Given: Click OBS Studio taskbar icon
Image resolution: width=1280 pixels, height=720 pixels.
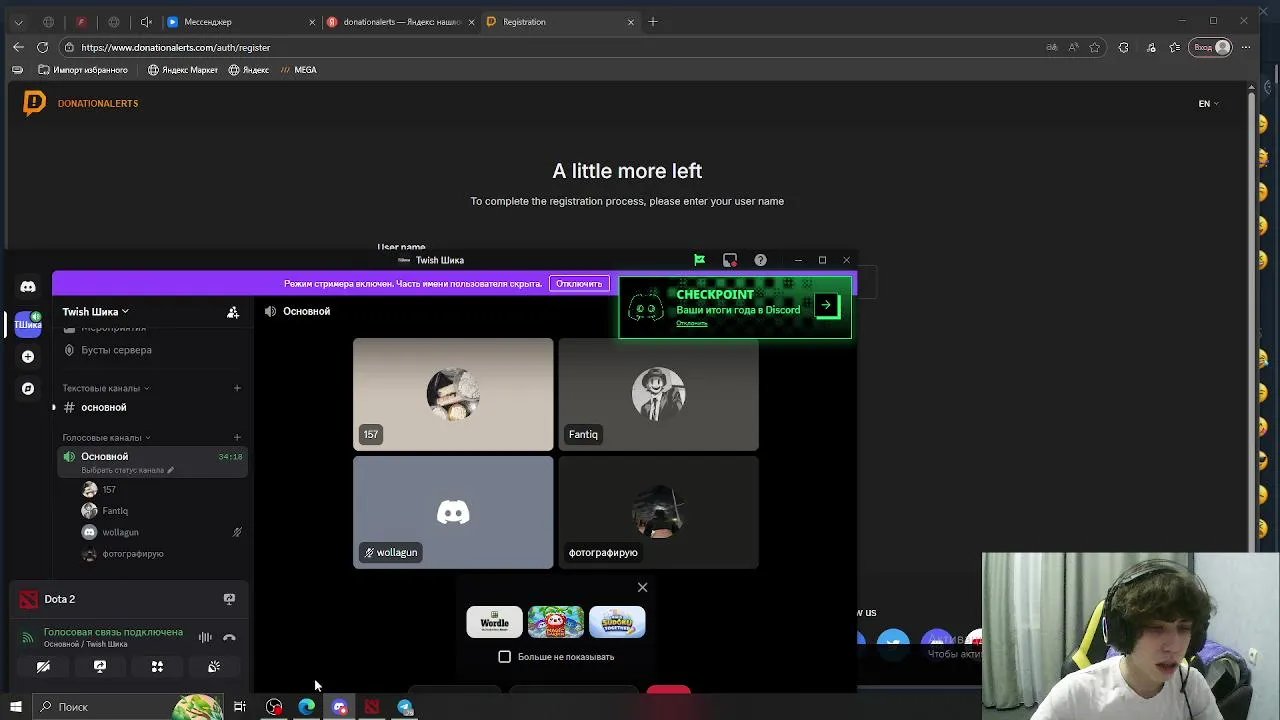Looking at the screenshot, I should (274, 707).
